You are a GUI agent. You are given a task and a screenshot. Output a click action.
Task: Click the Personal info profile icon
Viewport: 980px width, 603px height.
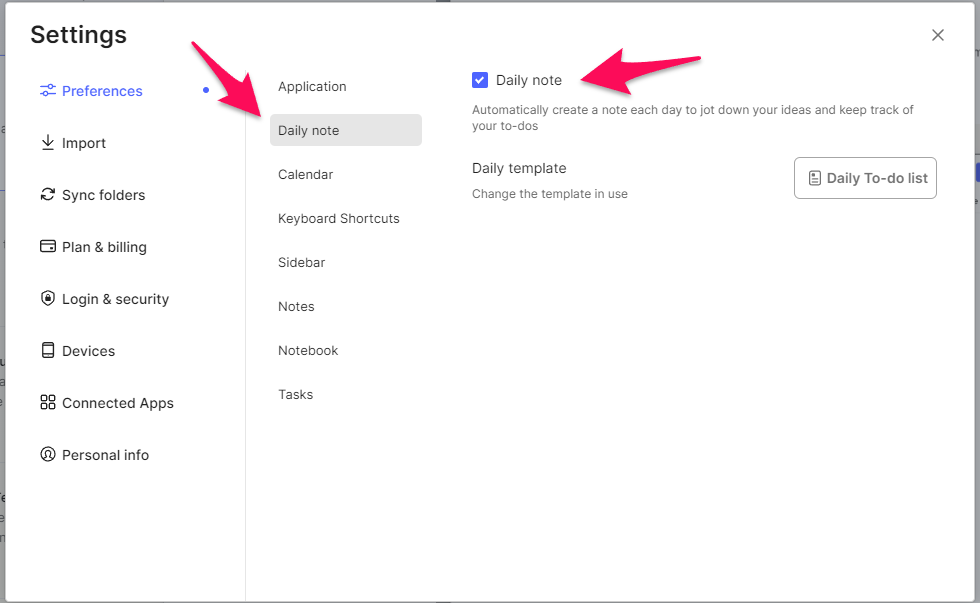tap(47, 455)
